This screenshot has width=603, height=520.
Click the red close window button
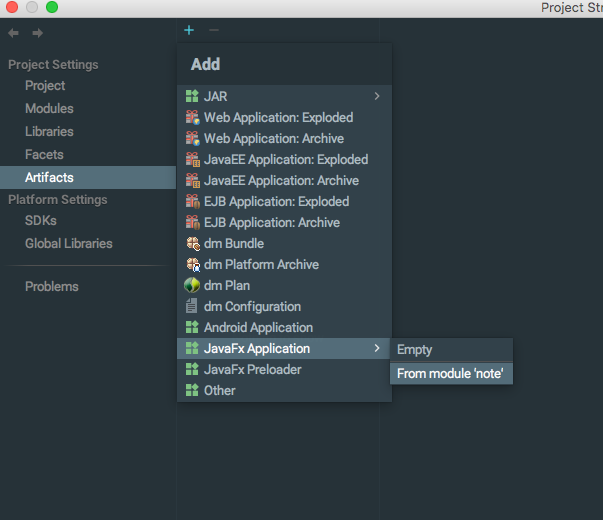(12, 7)
